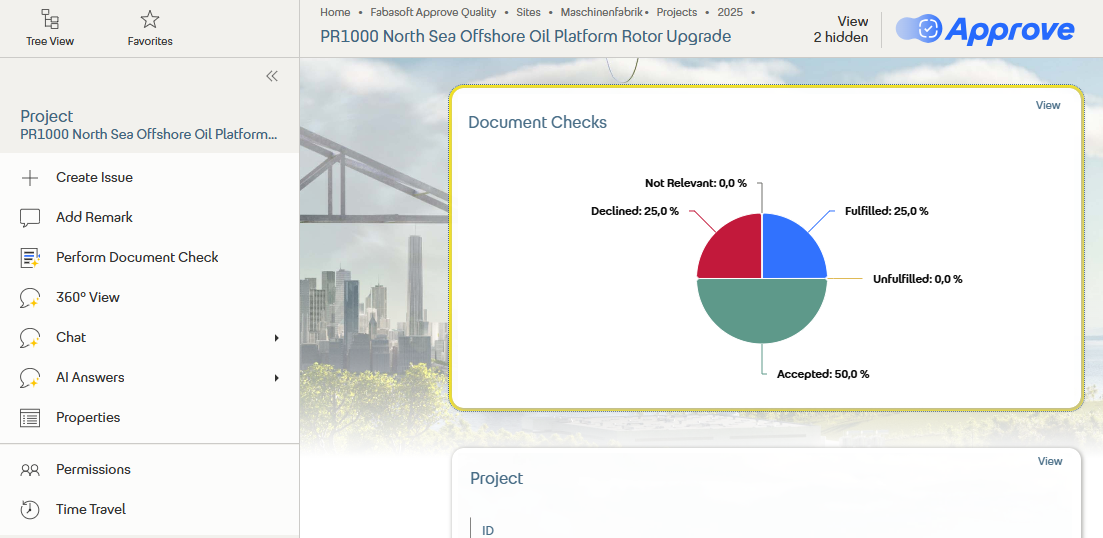
Task: Open View options showing 2 hidden
Action: click(841, 29)
